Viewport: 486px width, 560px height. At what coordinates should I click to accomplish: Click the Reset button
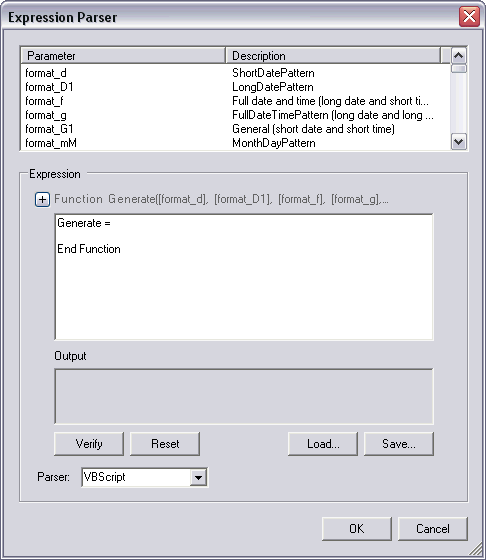[x=165, y=444]
